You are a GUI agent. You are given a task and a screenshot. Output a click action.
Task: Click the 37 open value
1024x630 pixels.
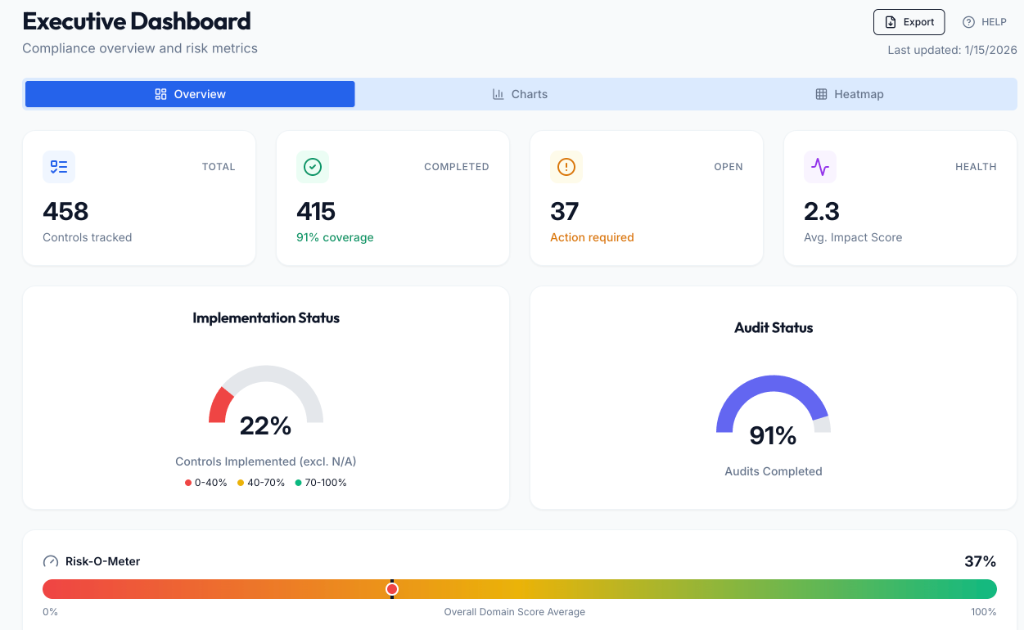coord(564,212)
